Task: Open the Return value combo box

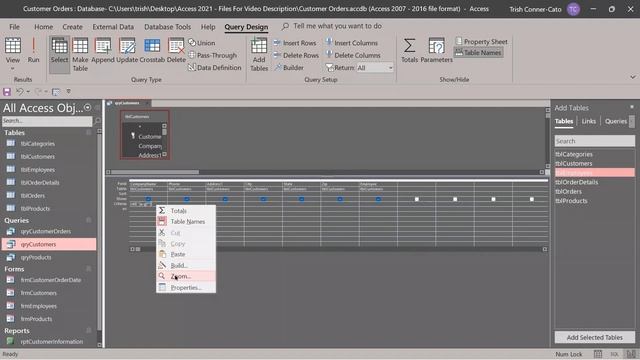Action: tap(375, 68)
